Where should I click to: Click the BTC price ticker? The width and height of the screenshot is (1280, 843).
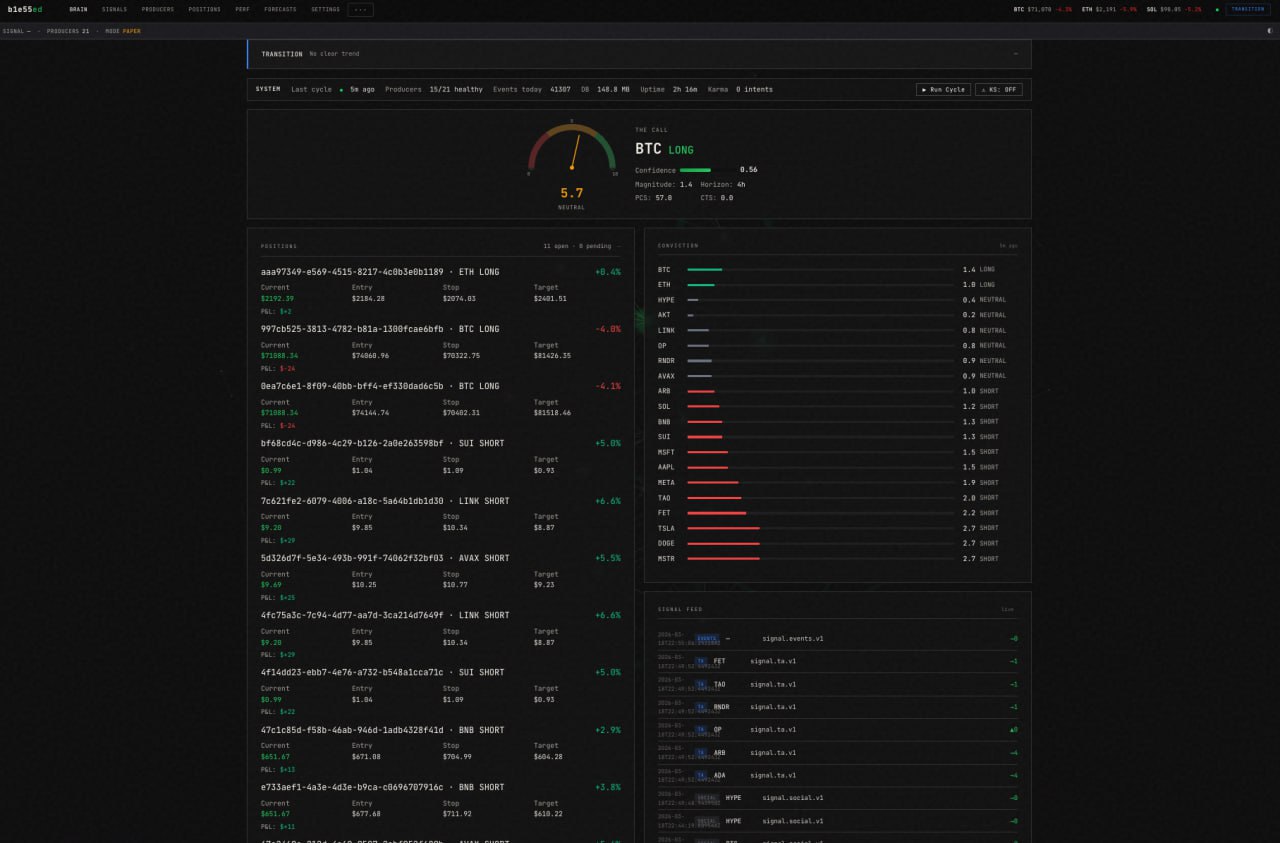click(x=1042, y=9)
